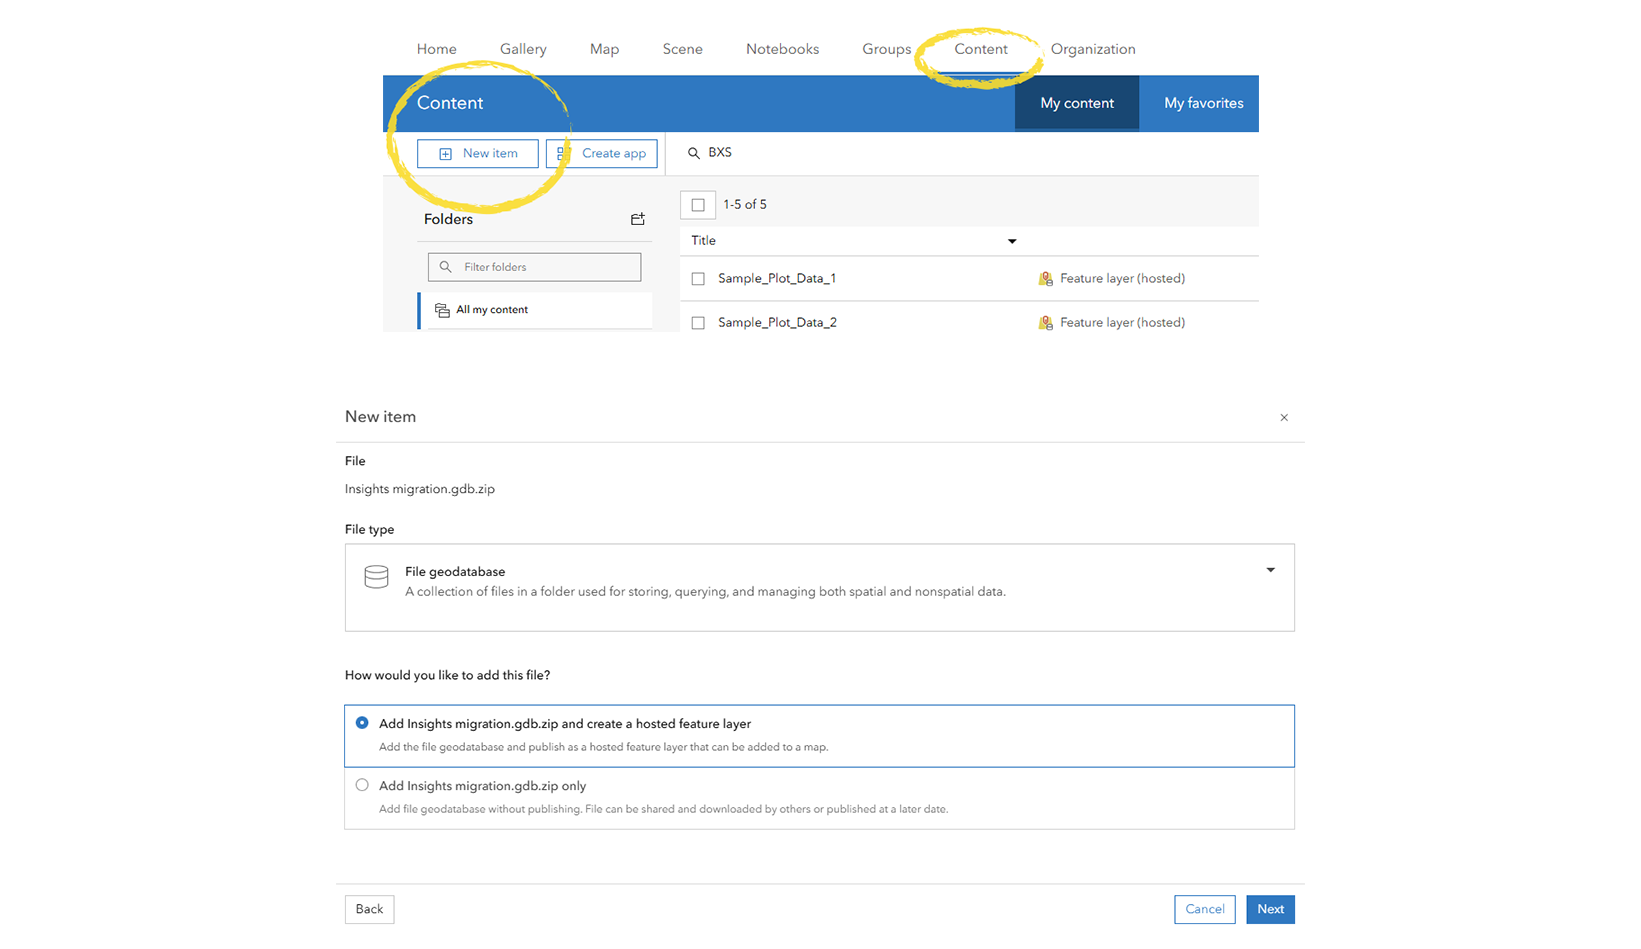Click the Create app button

click(602, 153)
